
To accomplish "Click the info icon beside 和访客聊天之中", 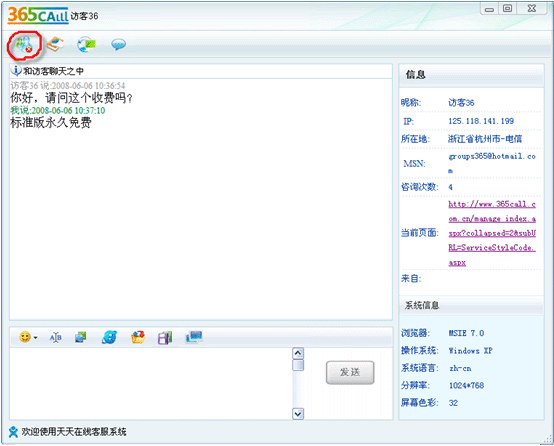I will (x=16, y=71).
